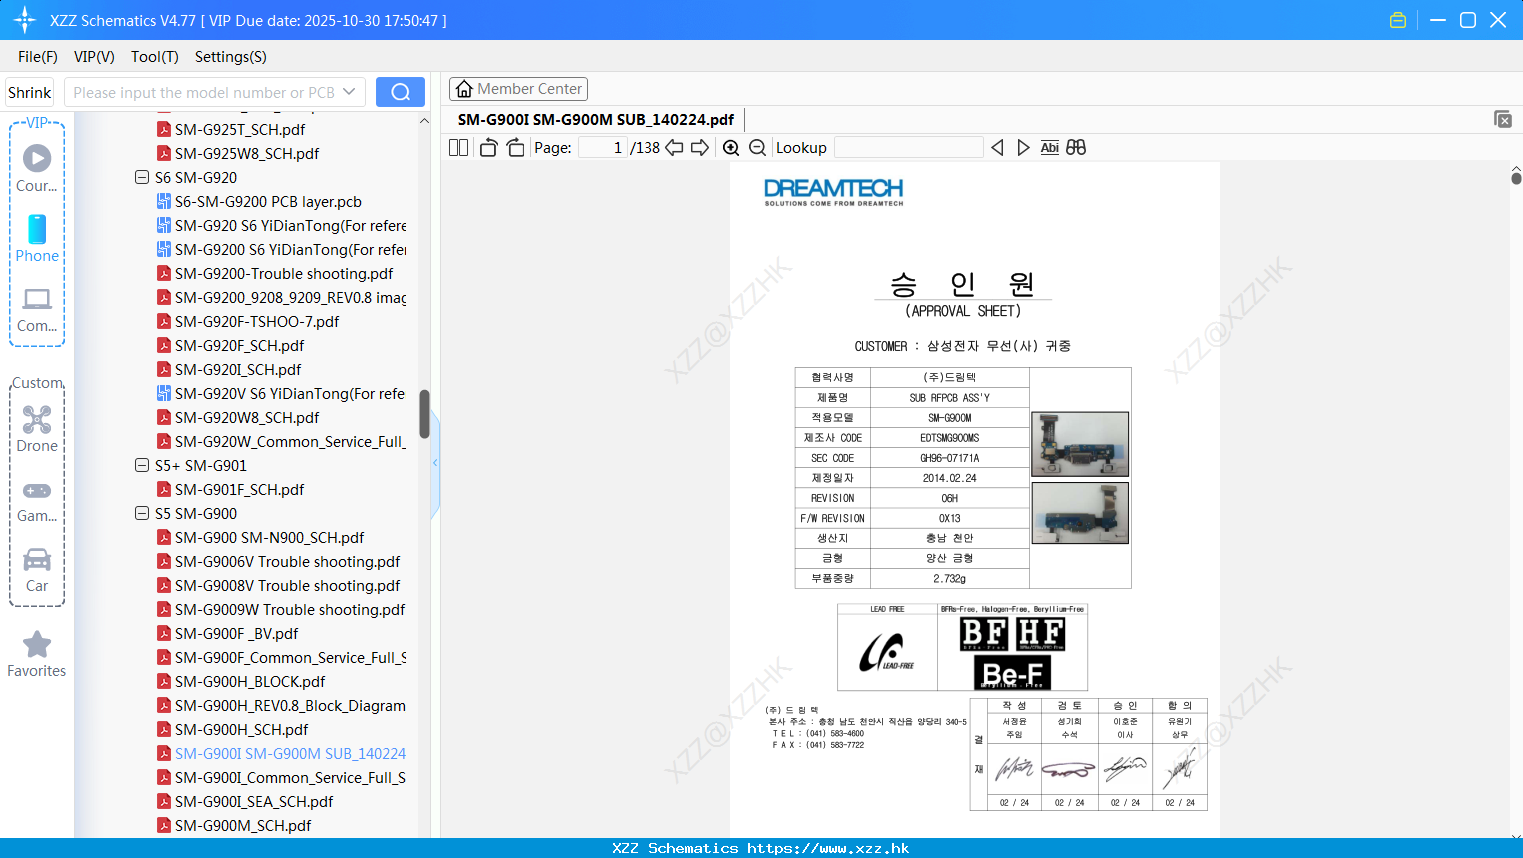This screenshot has height=858, width=1523.
Task: Click the upper PCB photo thumbnail
Action: (1080, 444)
